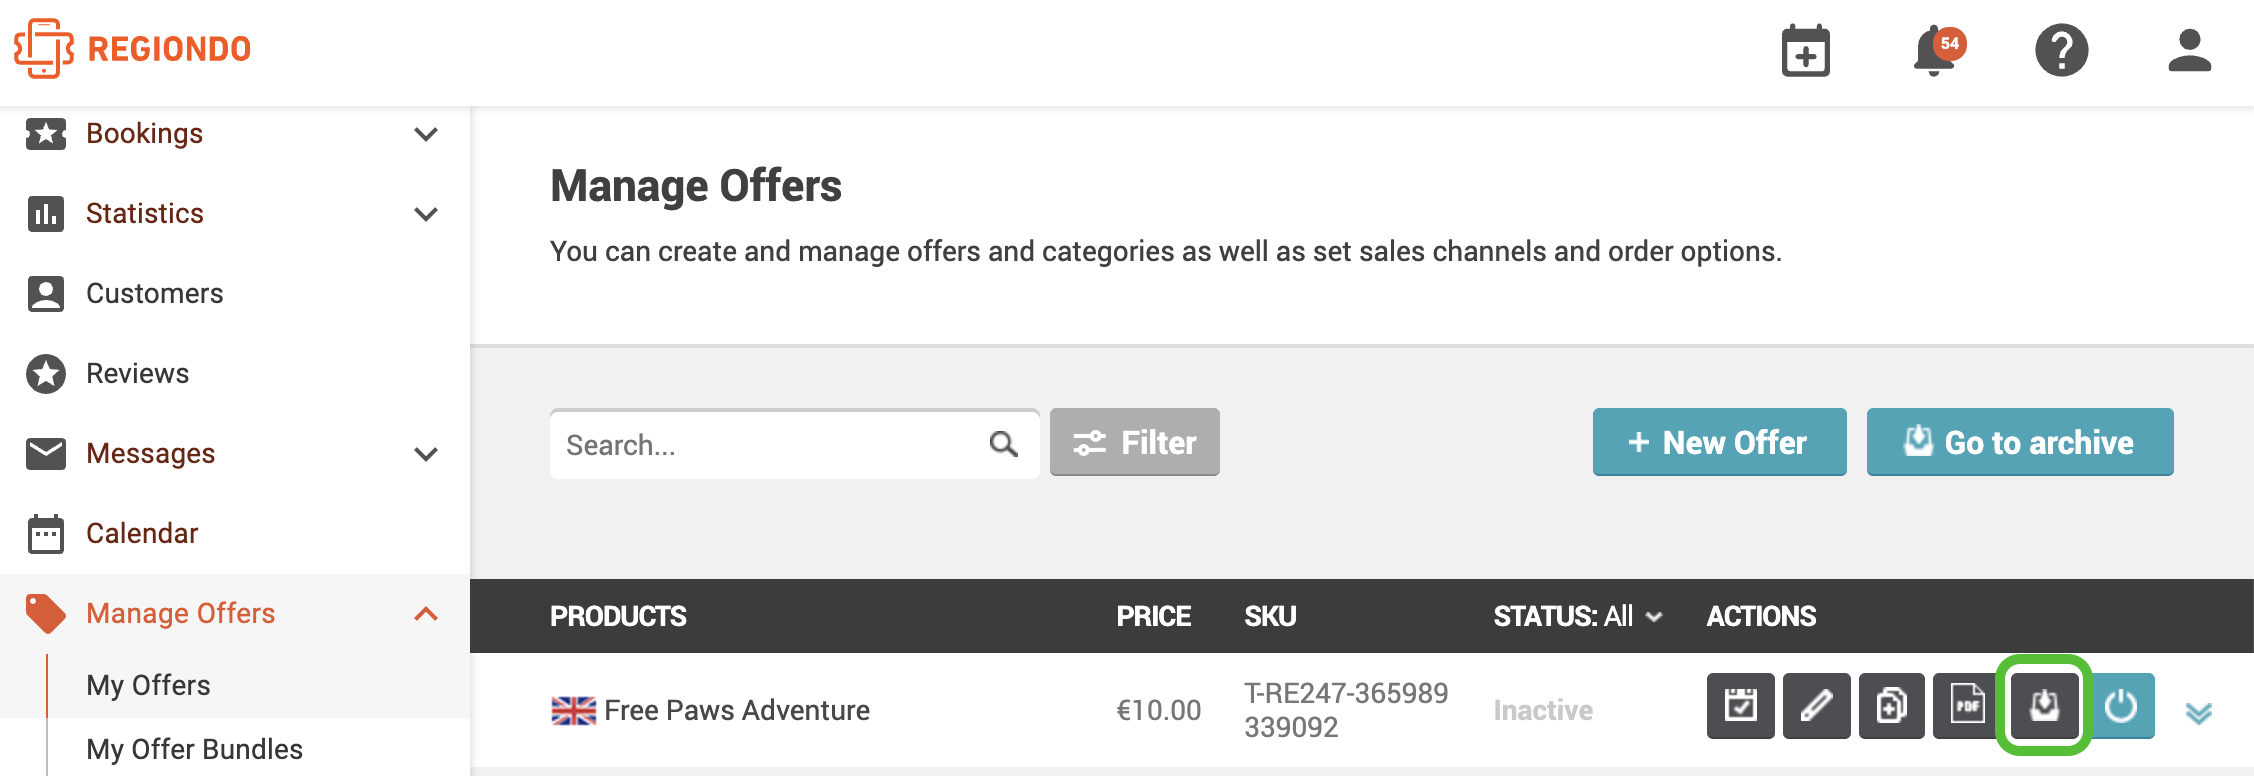Expand Free Paws Adventure row details chevron
The height and width of the screenshot is (776, 2254).
point(2199,712)
